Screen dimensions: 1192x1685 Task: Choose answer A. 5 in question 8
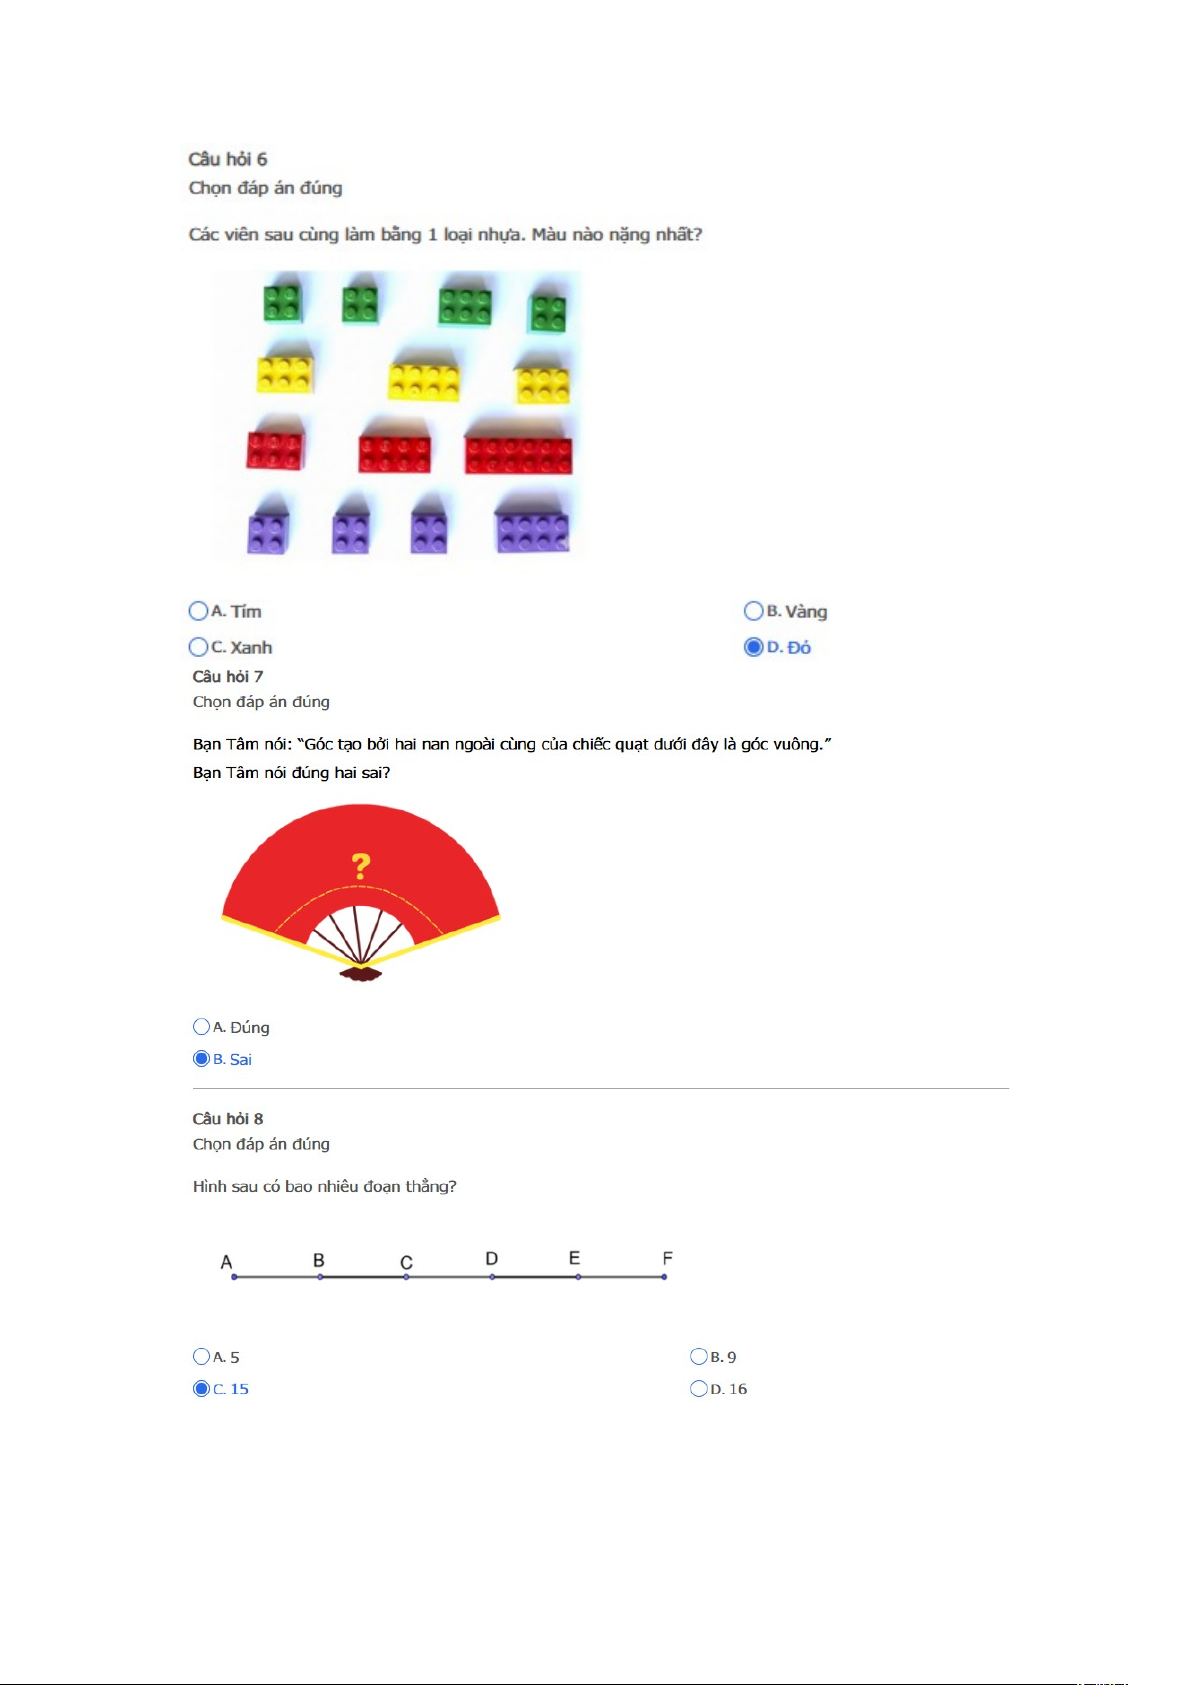(201, 1357)
